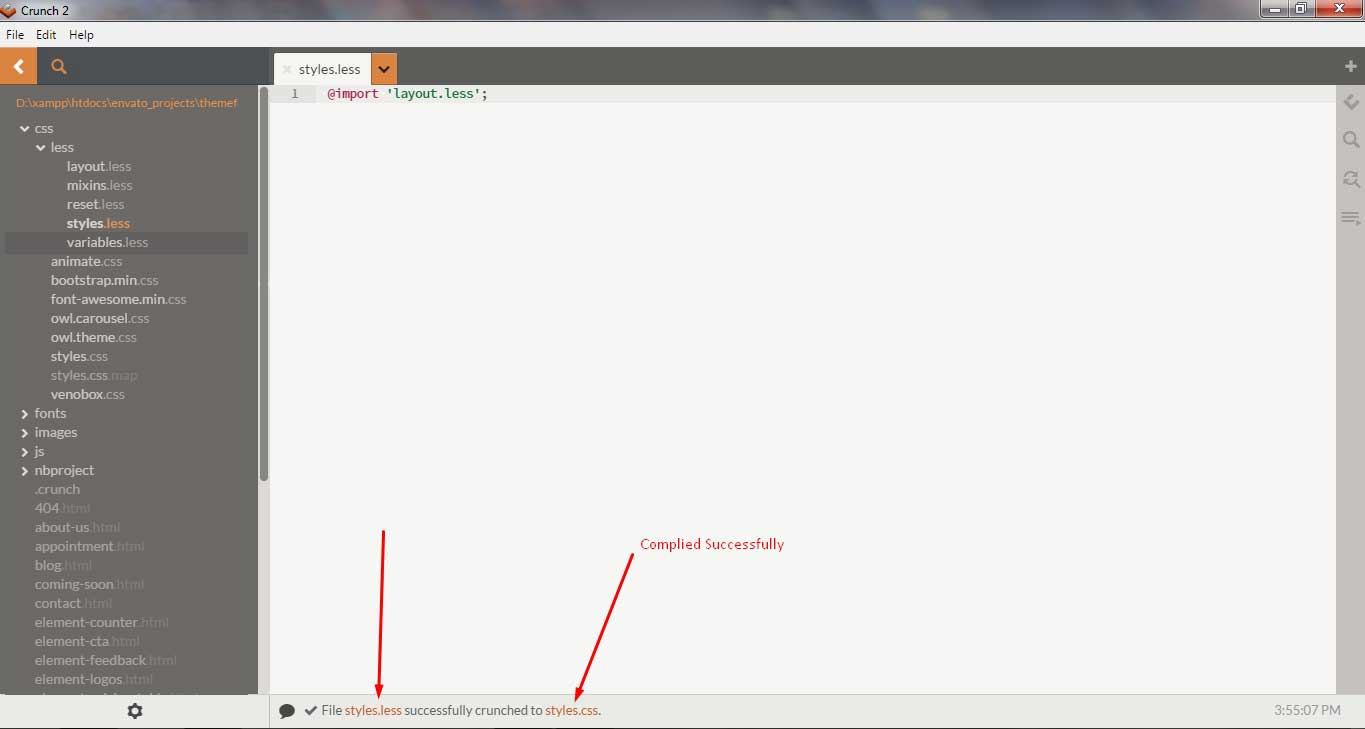
Task: Open find in editor magnifier icon
Action: click(x=1351, y=140)
